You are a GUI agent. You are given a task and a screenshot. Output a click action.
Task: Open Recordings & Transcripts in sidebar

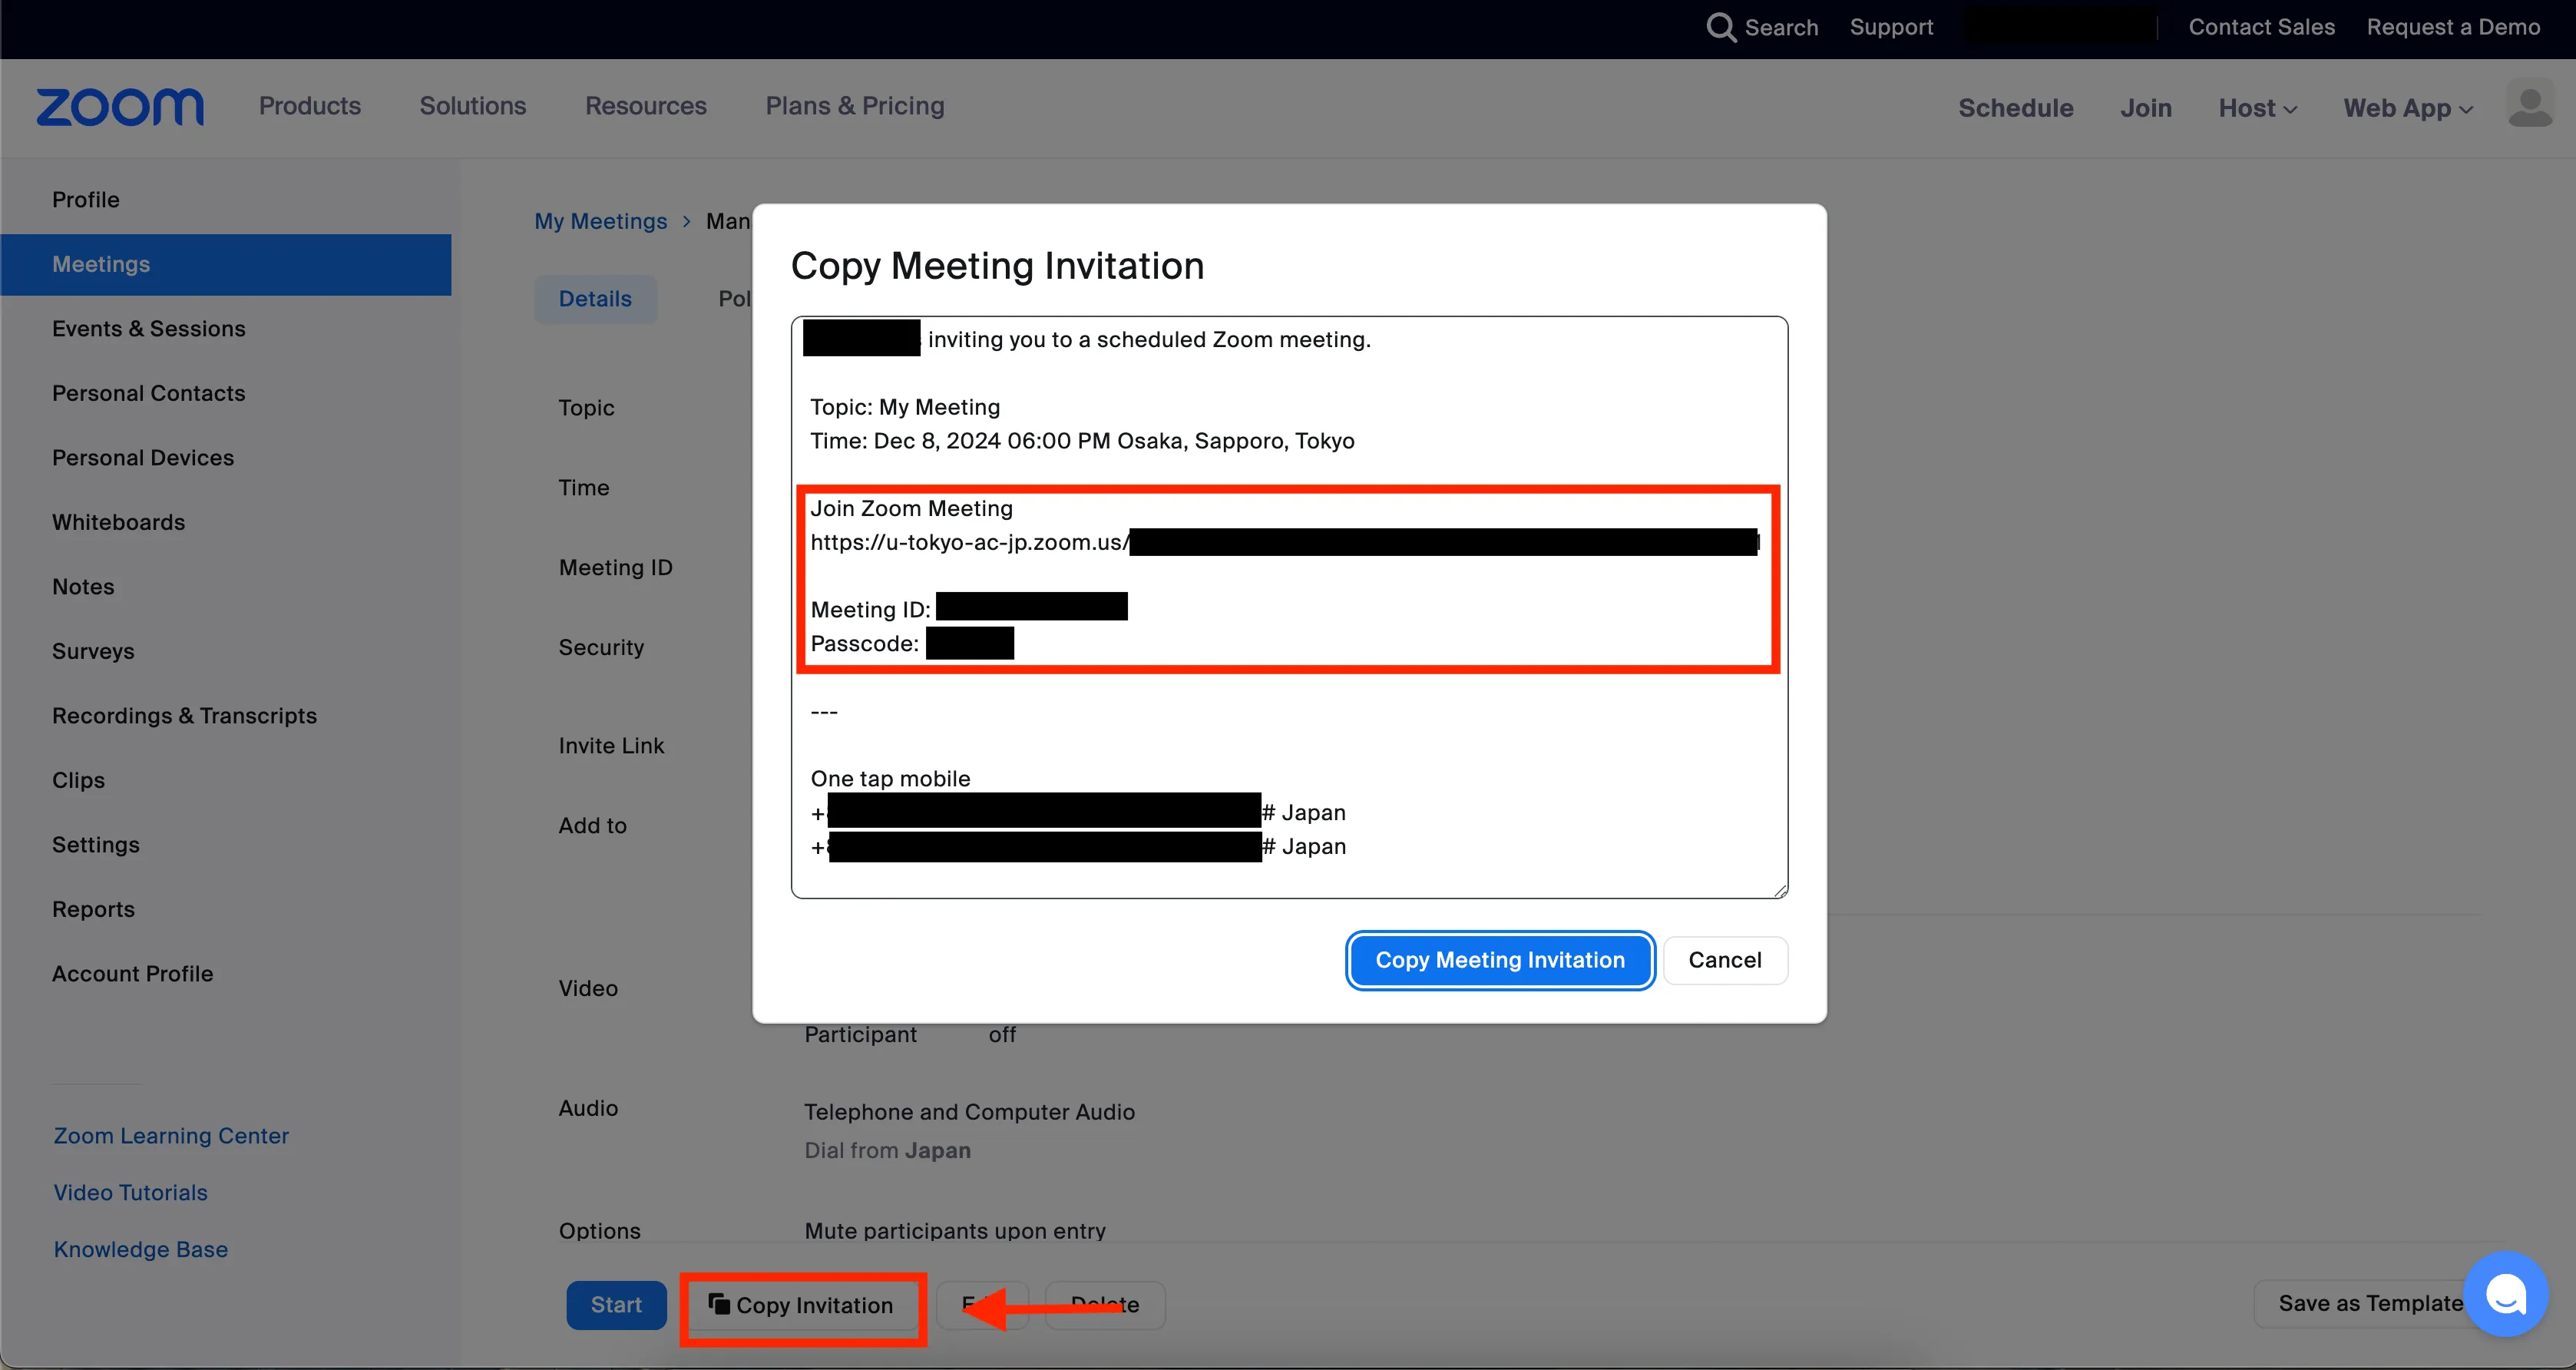coord(184,716)
